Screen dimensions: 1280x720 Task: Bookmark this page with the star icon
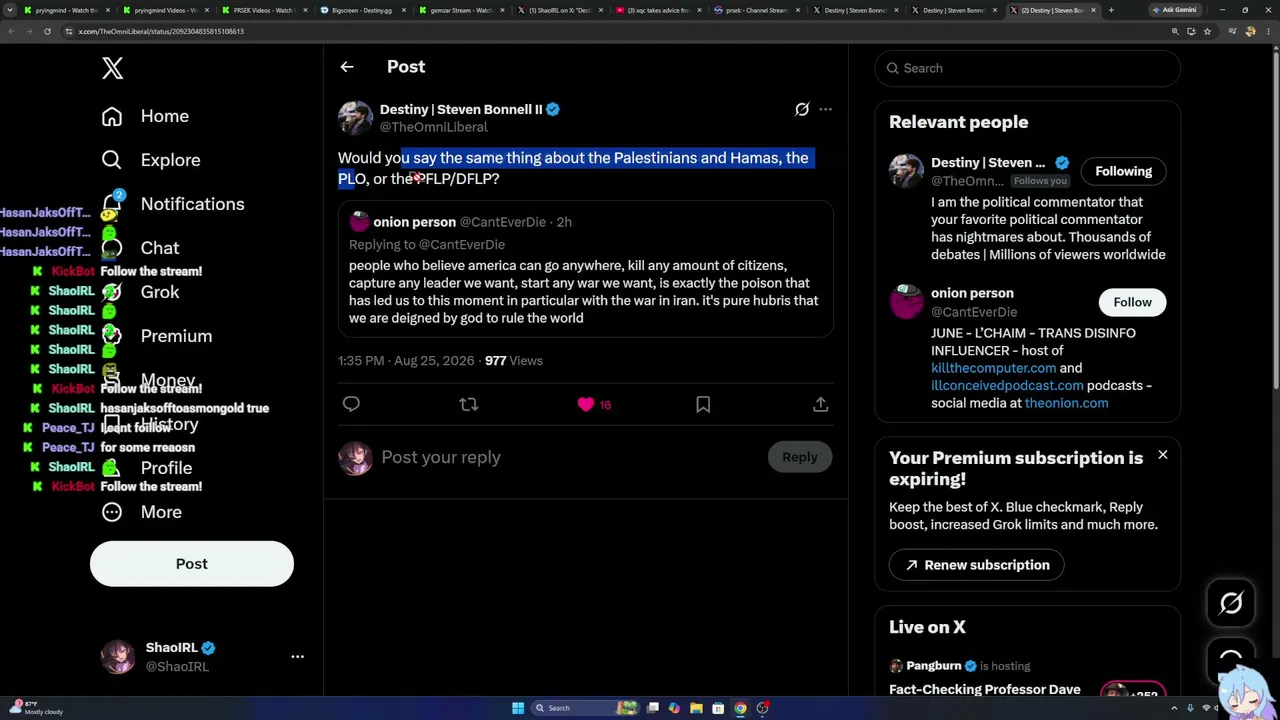tap(1207, 31)
